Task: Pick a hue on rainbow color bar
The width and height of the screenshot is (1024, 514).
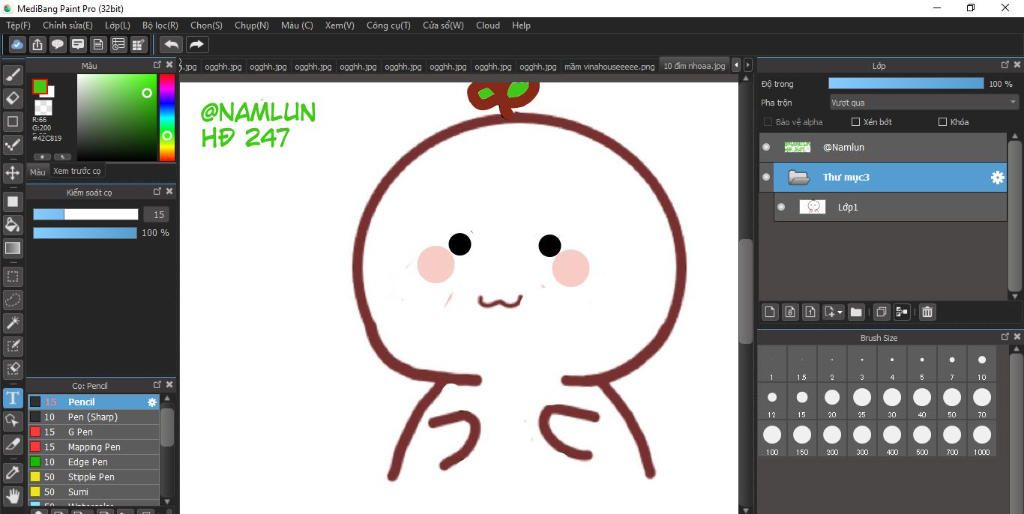Action: coord(167,117)
